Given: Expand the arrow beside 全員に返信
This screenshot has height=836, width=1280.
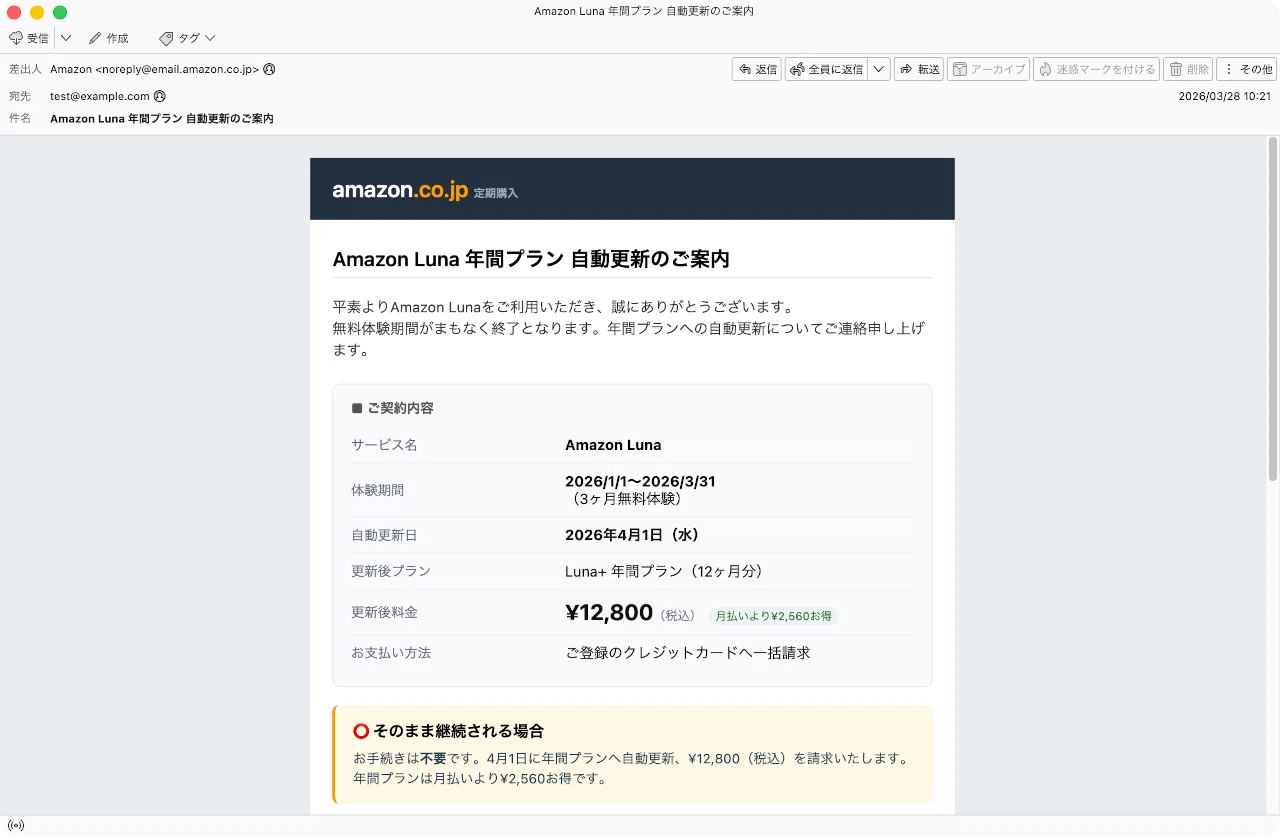Looking at the screenshot, I should click(x=879, y=69).
